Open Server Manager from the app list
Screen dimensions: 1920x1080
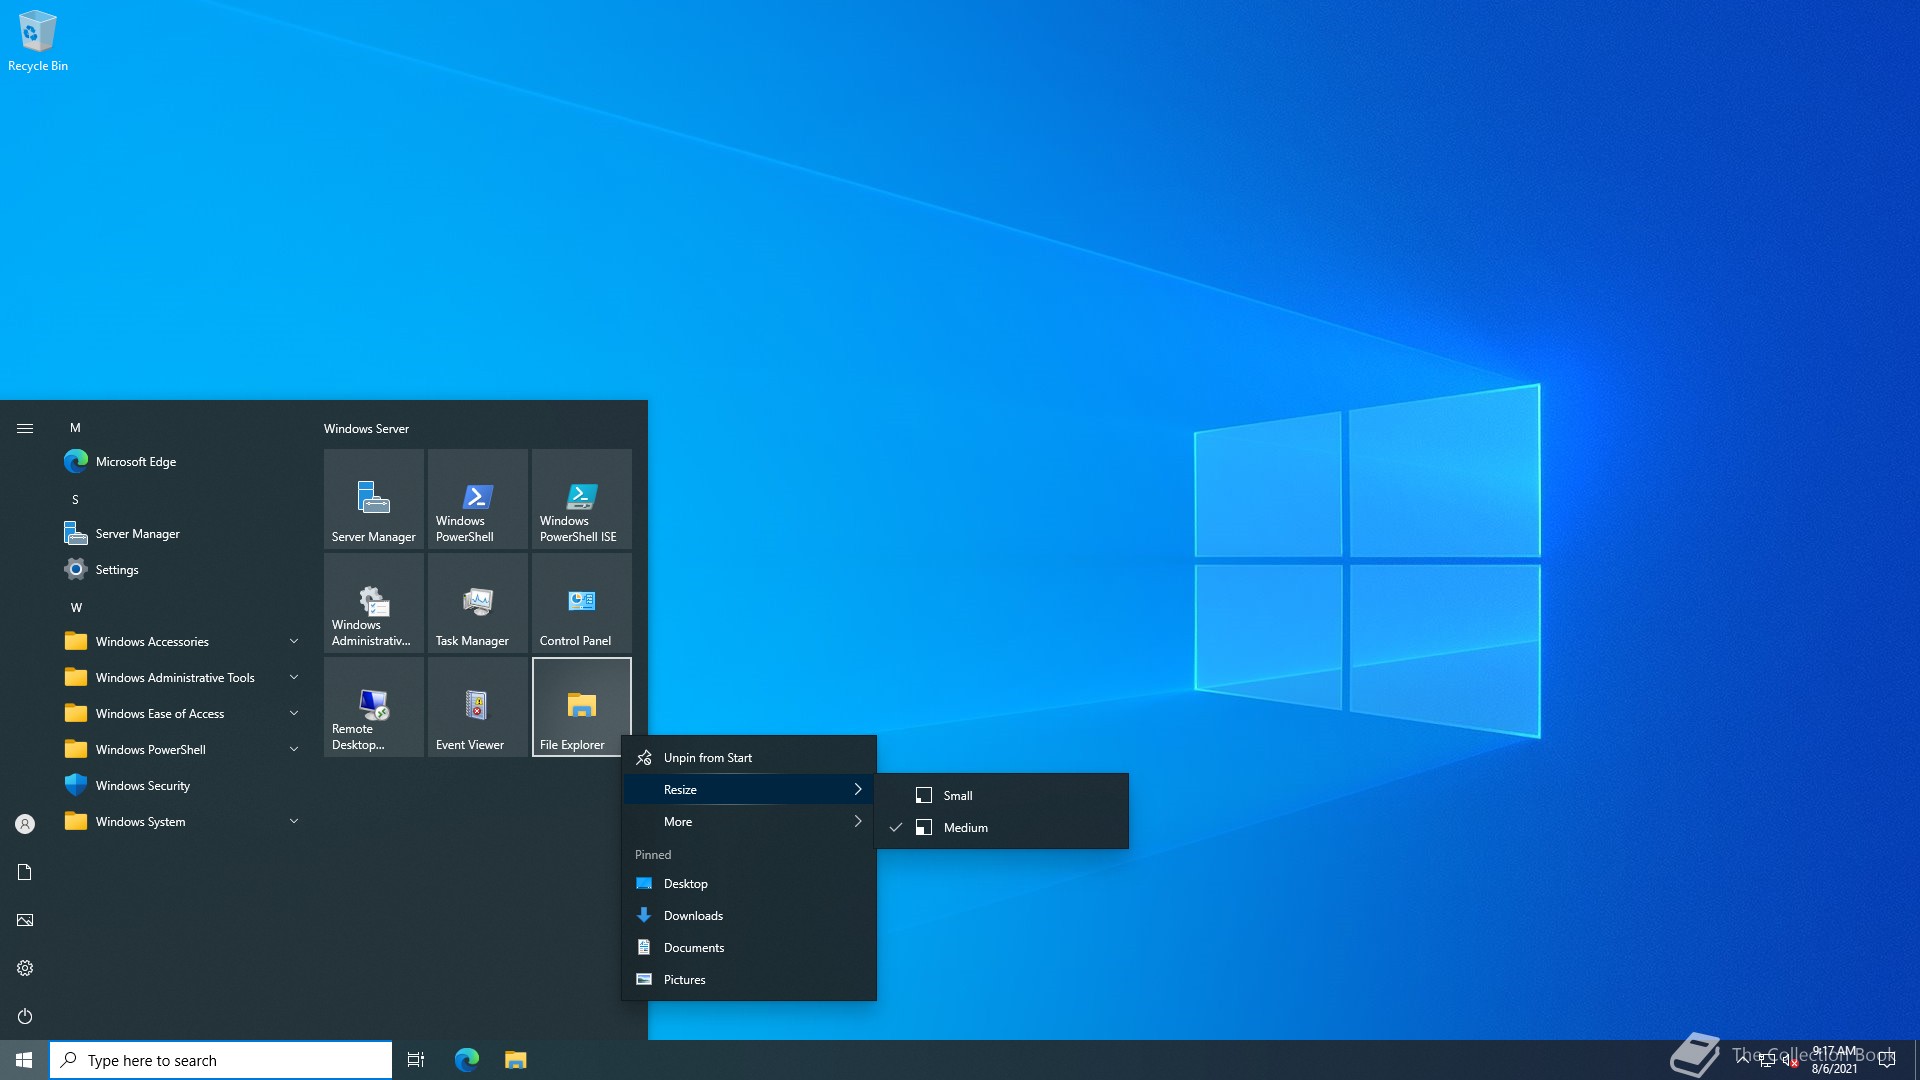point(180,534)
